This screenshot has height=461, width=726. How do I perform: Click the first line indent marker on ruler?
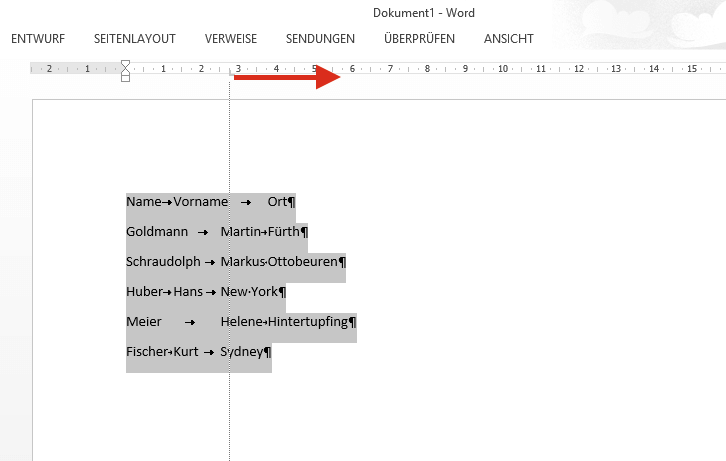tap(125, 64)
